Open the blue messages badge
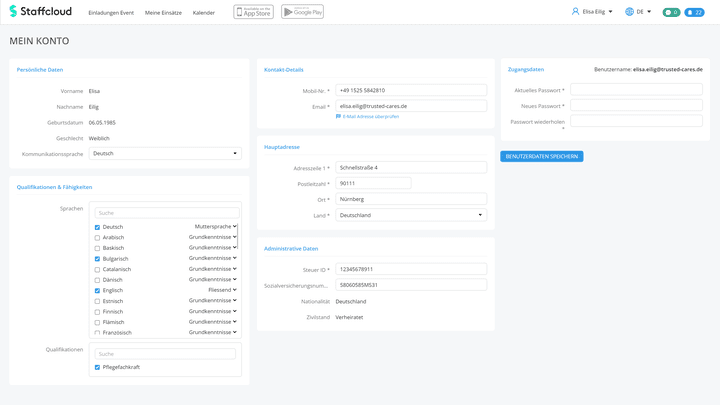Image resolution: width=720 pixels, height=405 pixels. click(x=694, y=12)
